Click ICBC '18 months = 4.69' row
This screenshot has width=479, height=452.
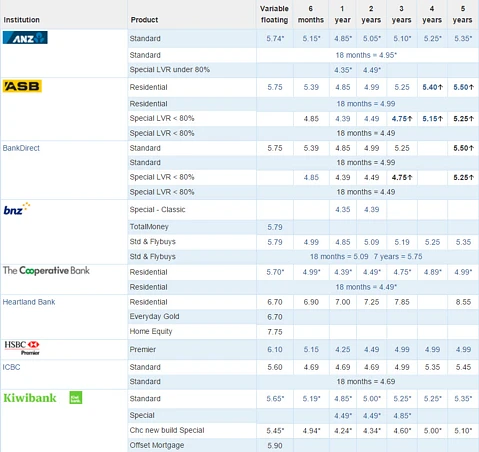(366, 382)
